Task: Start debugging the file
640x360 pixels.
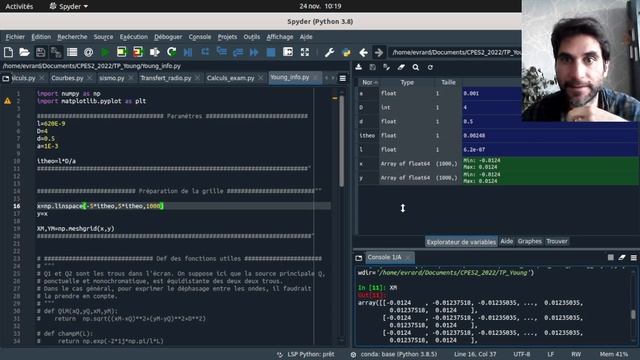Action: coord(188,52)
